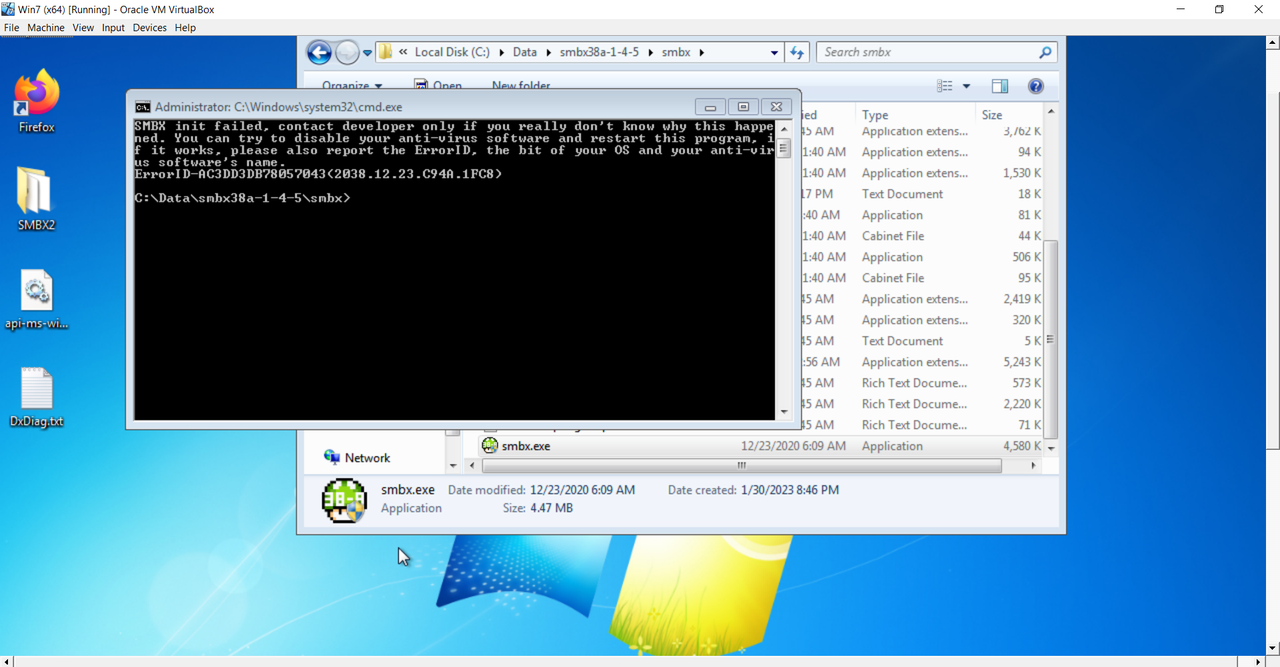
Task: Open the VirtualBox Help menu
Action: pos(185,28)
